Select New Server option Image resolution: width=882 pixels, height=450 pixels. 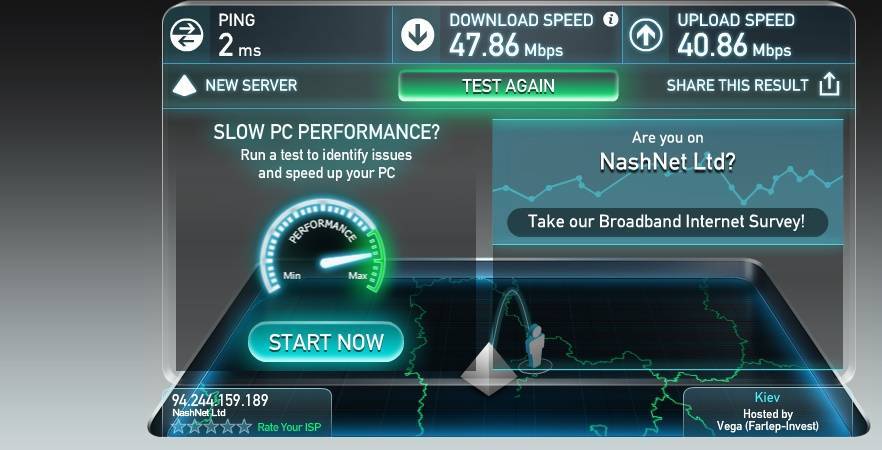[251, 86]
